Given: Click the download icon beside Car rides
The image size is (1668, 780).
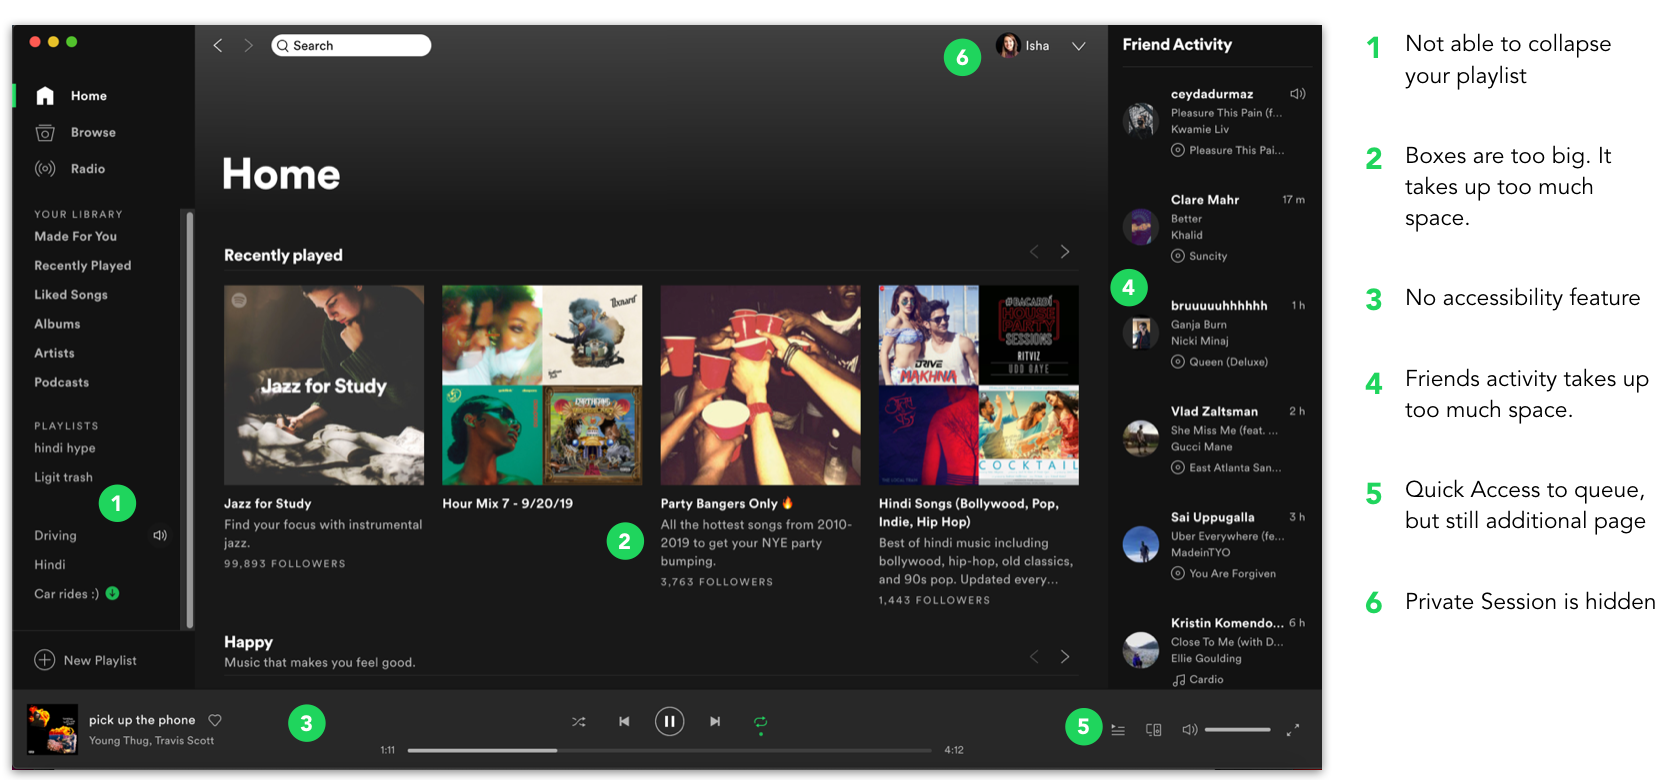Looking at the screenshot, I should point(112,593).
